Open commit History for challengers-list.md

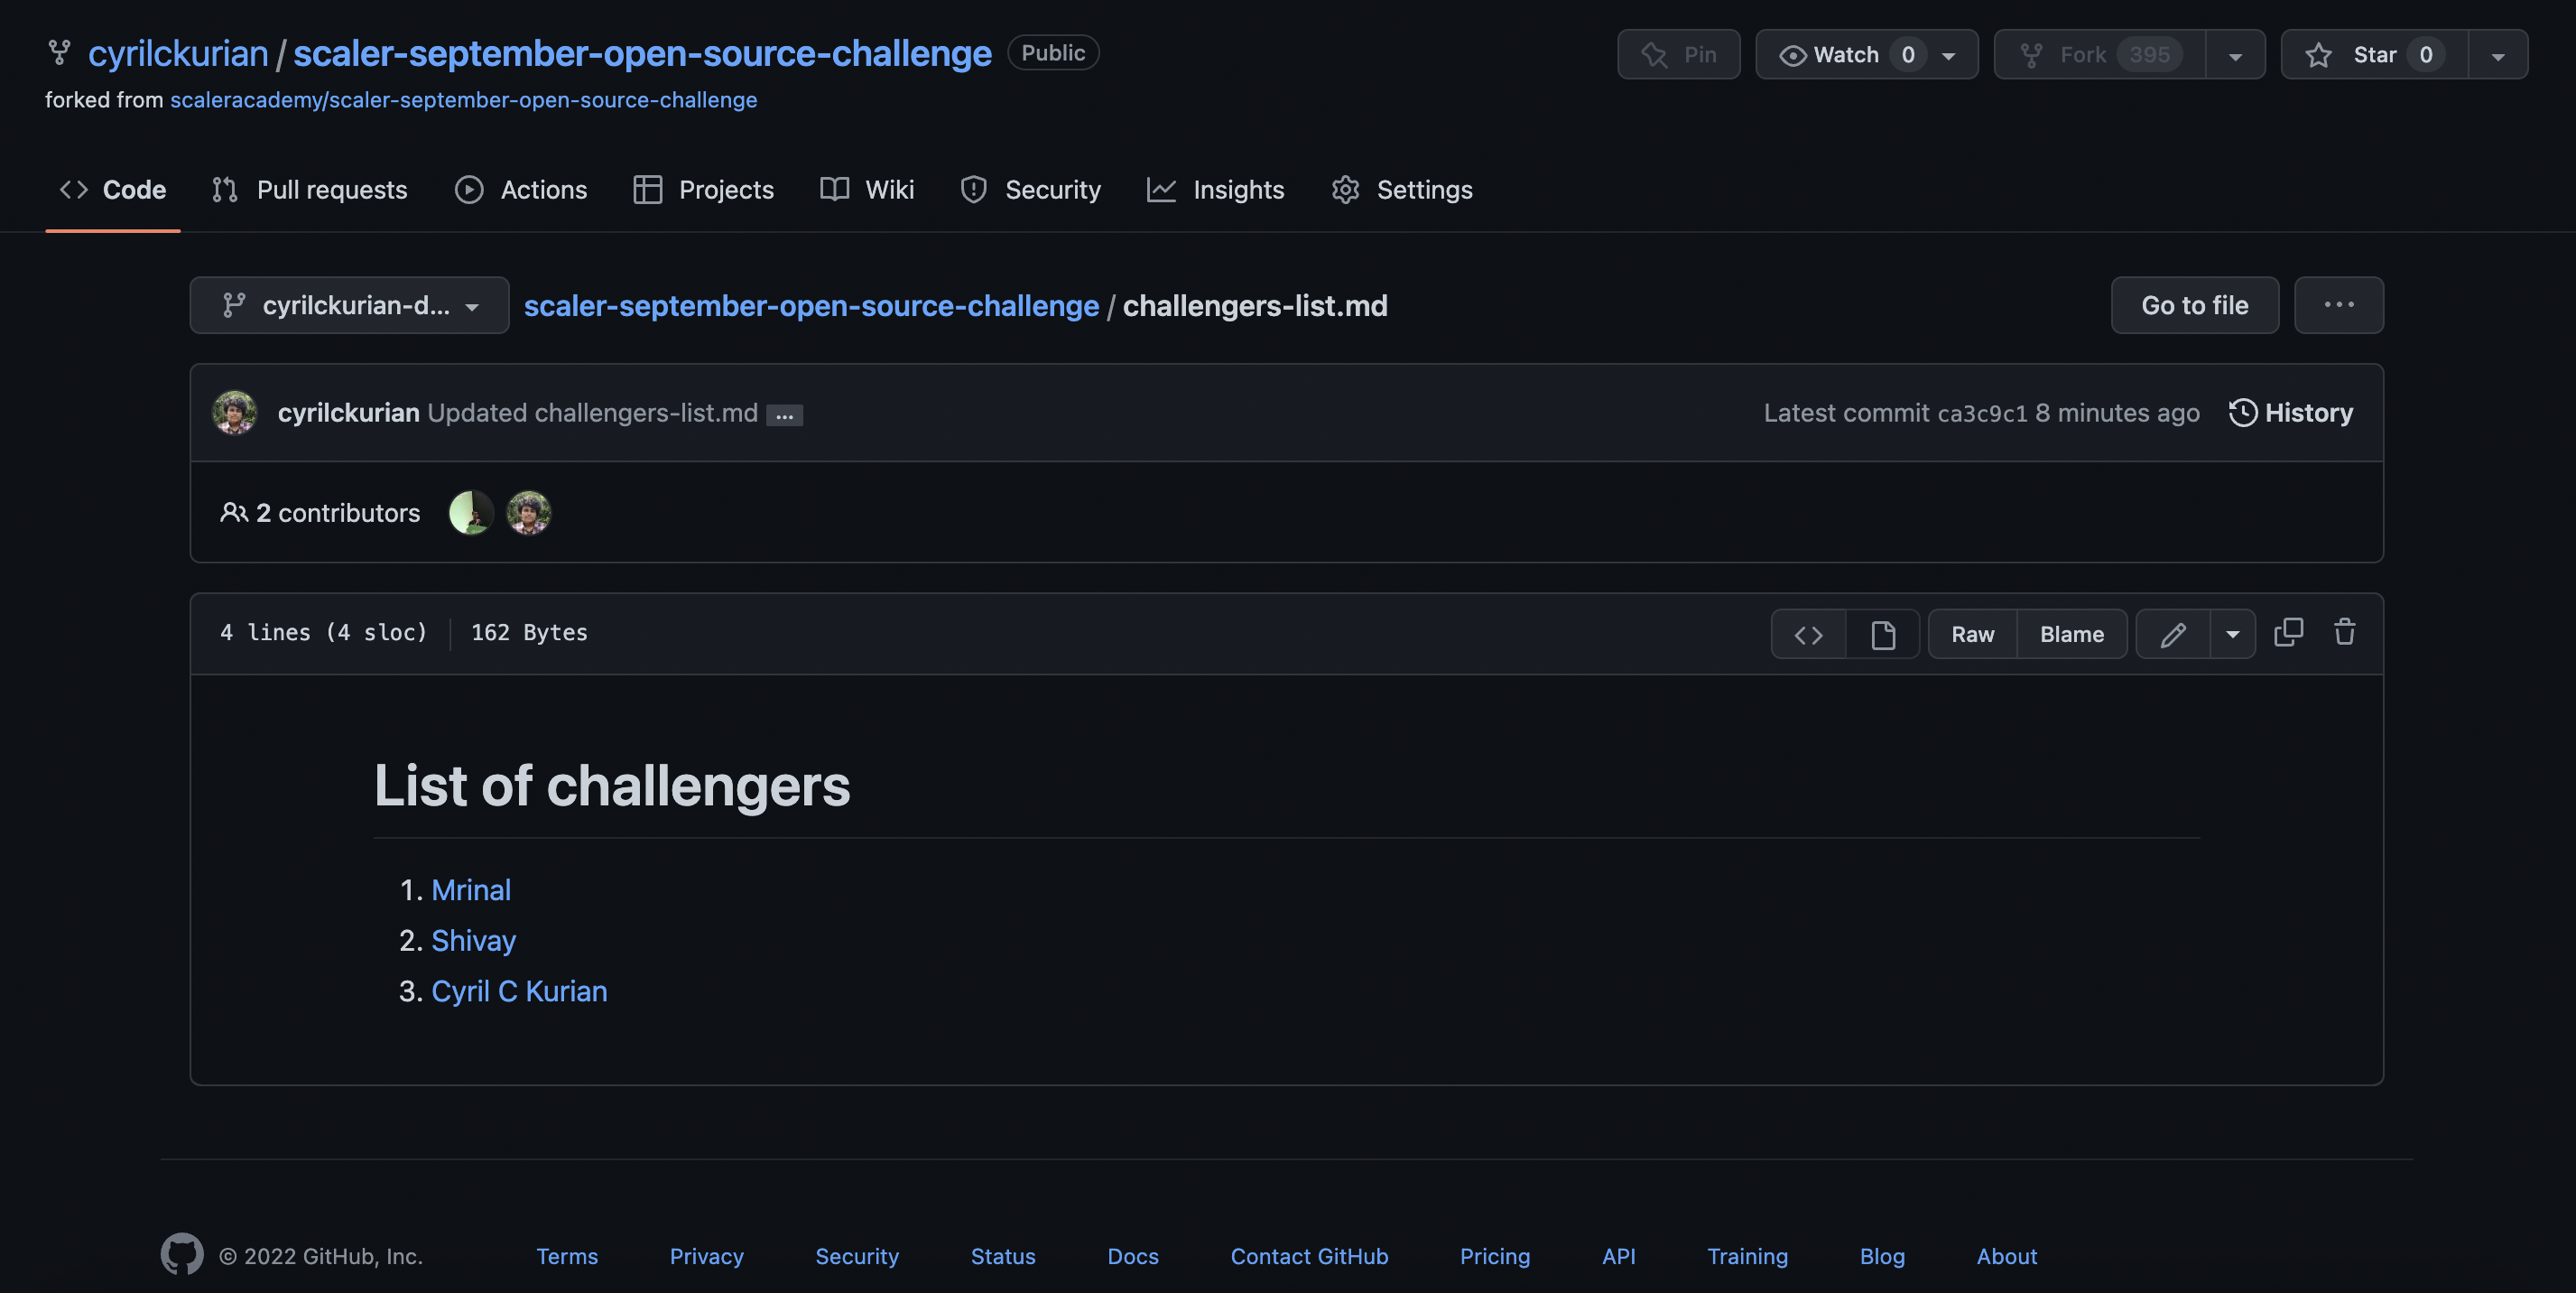(x=2291, y=412)
